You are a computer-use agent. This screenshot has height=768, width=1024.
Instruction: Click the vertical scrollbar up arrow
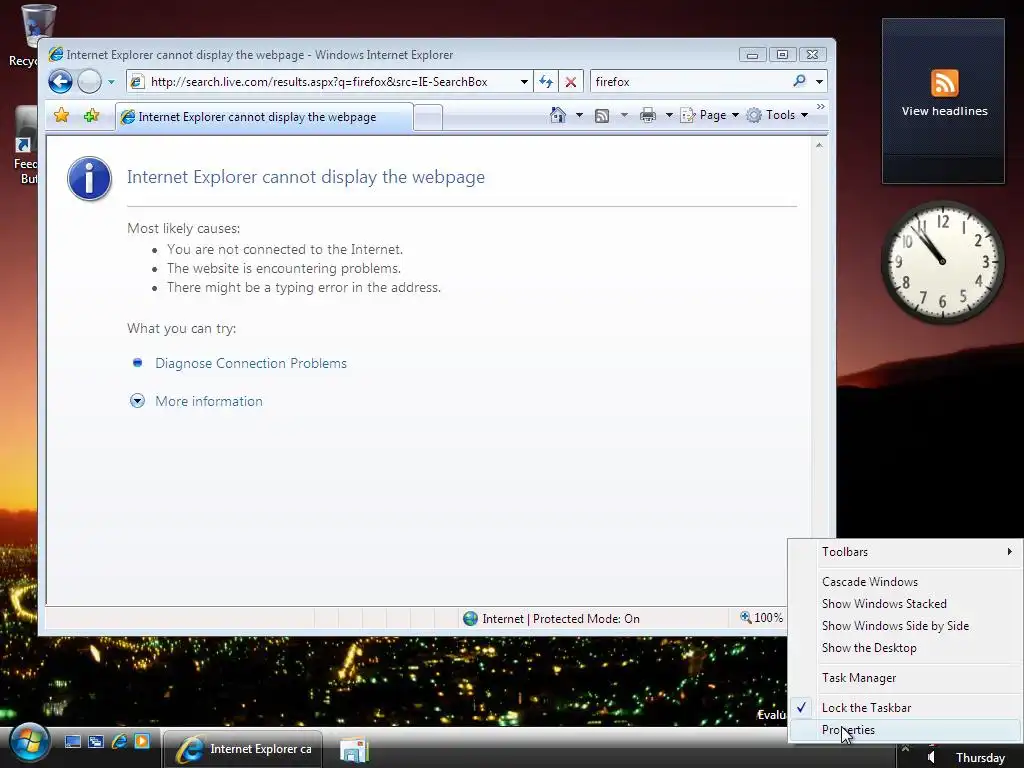819,145
